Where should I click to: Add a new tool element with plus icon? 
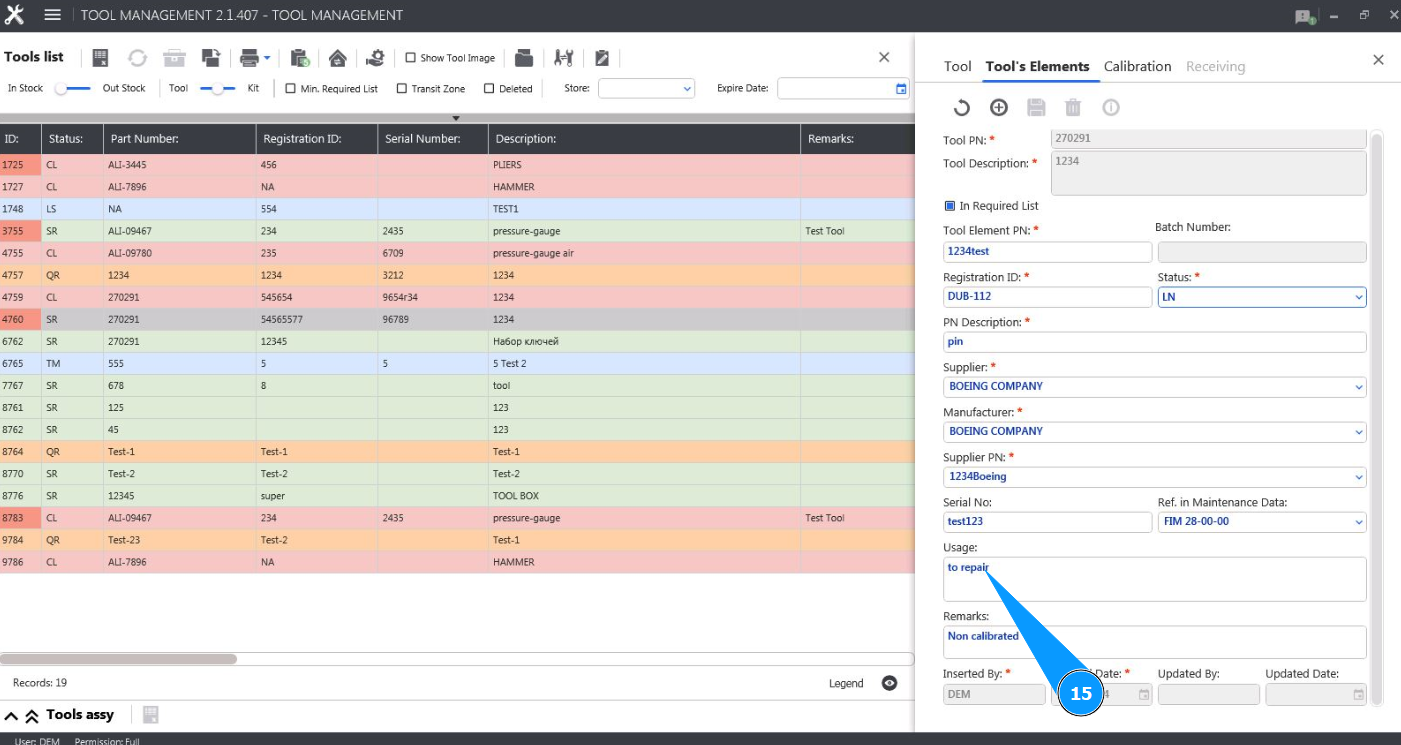click(x=998, y=108)
